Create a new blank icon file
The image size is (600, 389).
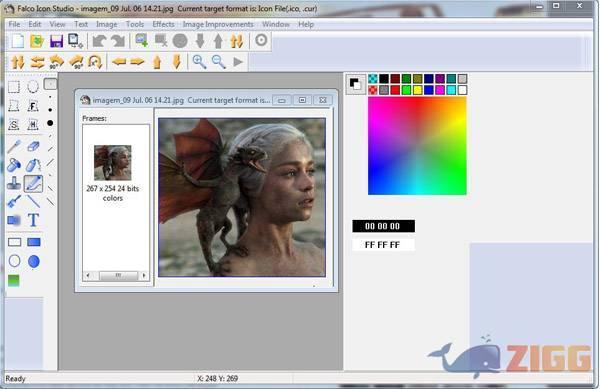click(x=18, y=41)
